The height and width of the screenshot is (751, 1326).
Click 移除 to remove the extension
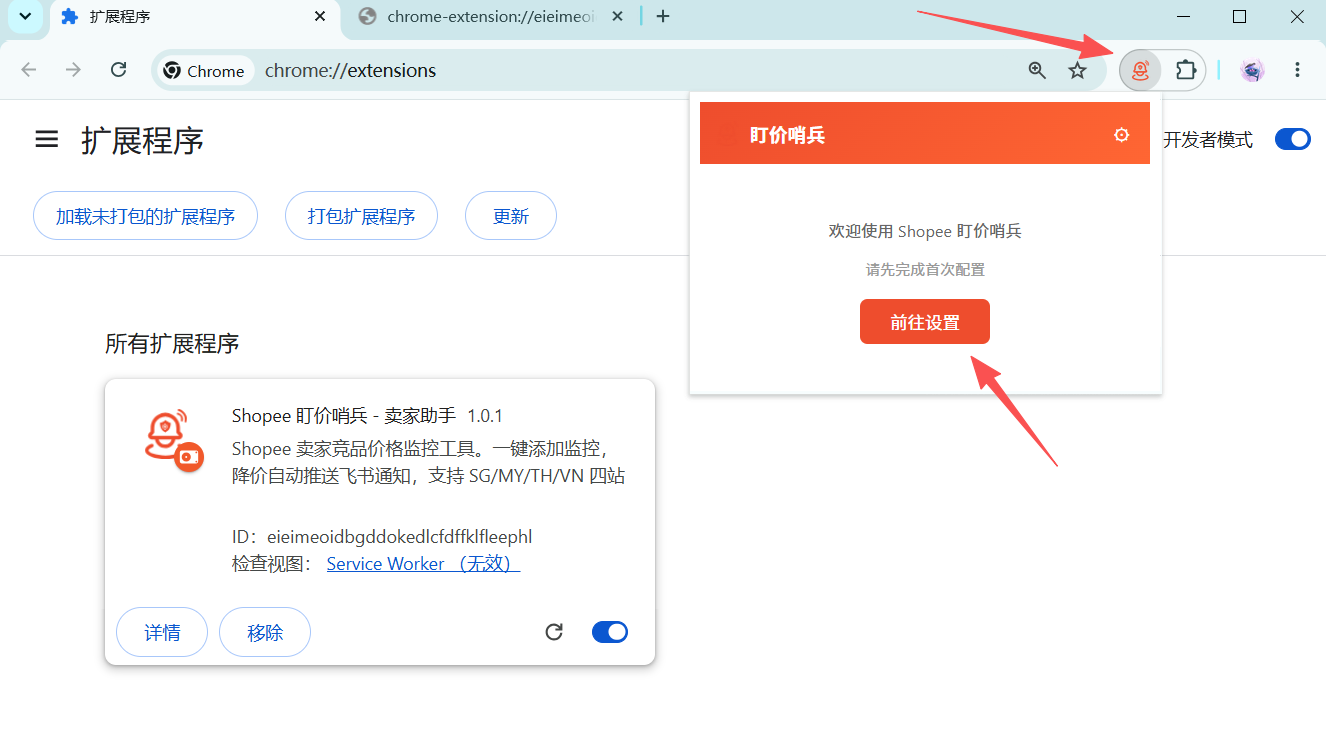tap(265, 632)
